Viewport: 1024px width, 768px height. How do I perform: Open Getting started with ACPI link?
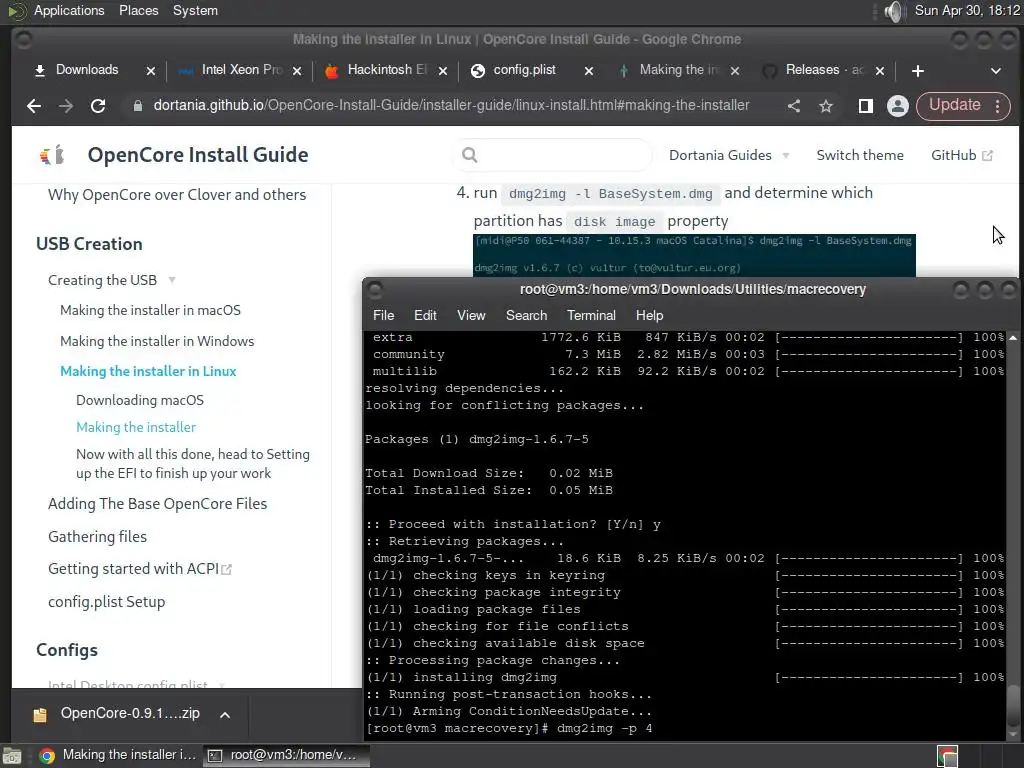(x=140, y=569)
